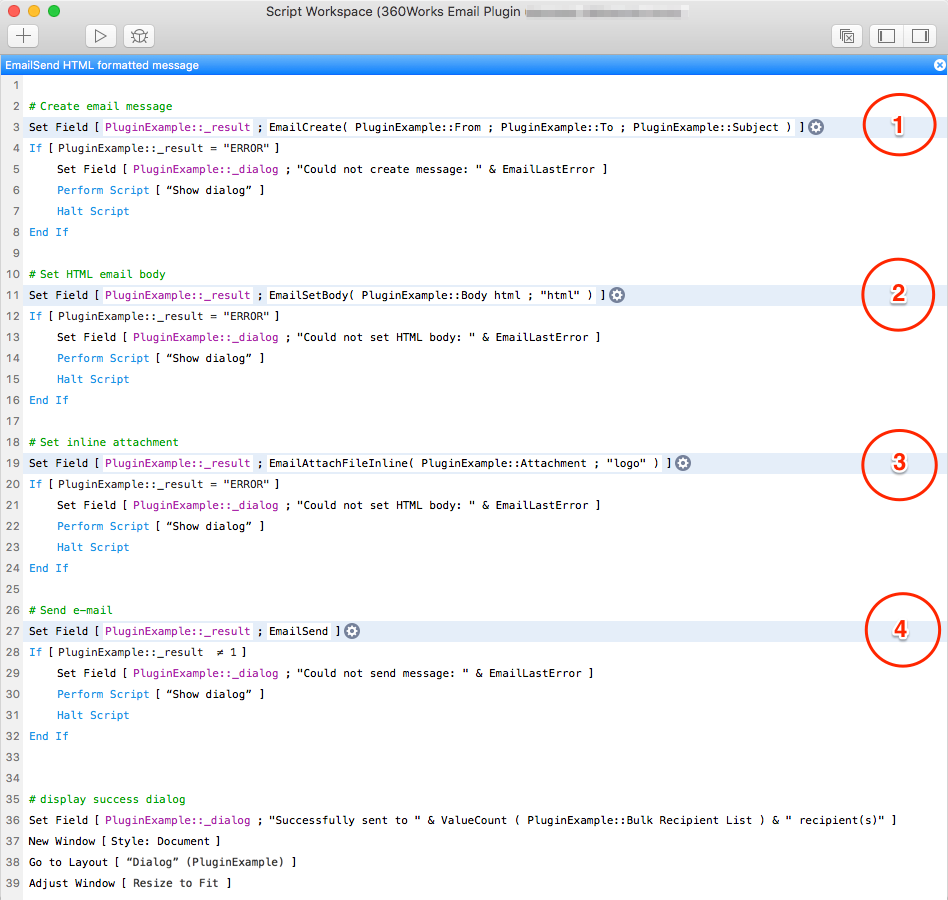This screenshot has height=900, width=948.
Task: Select the '# Set HTML email body' comment
Action: click(97, 274)
